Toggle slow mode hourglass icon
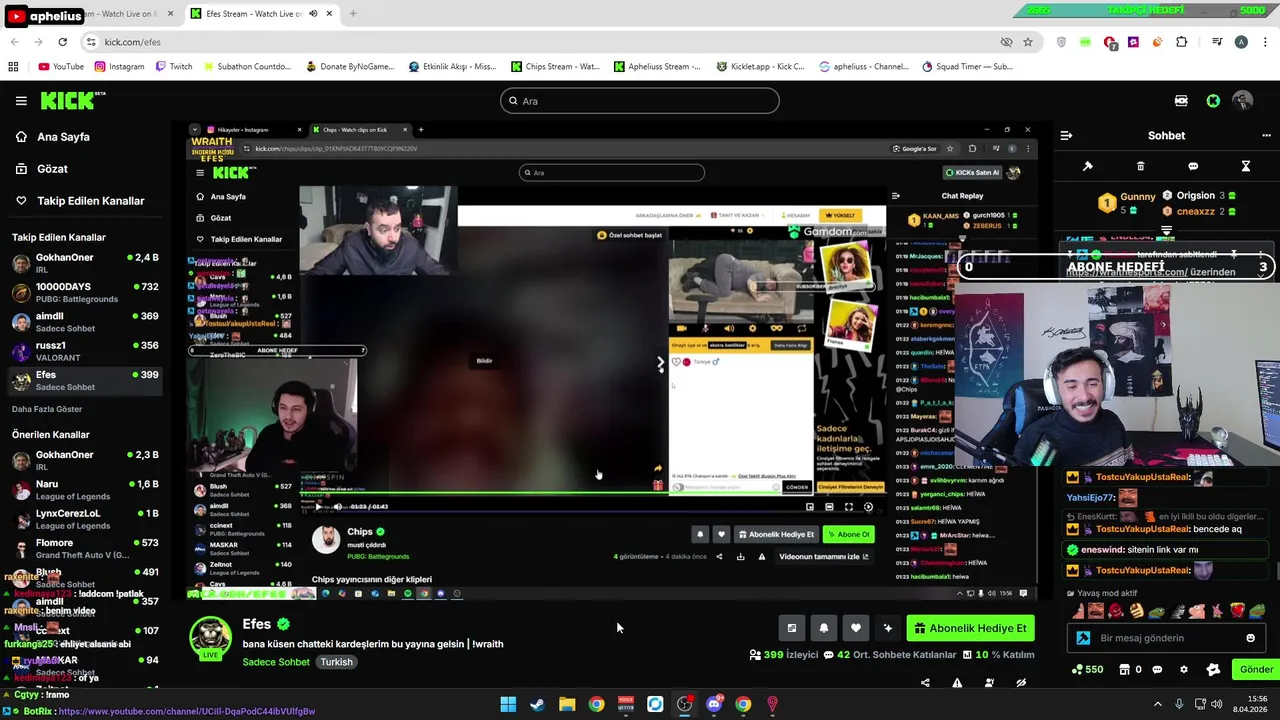 pyautogui.click(x=1246, y=166)
